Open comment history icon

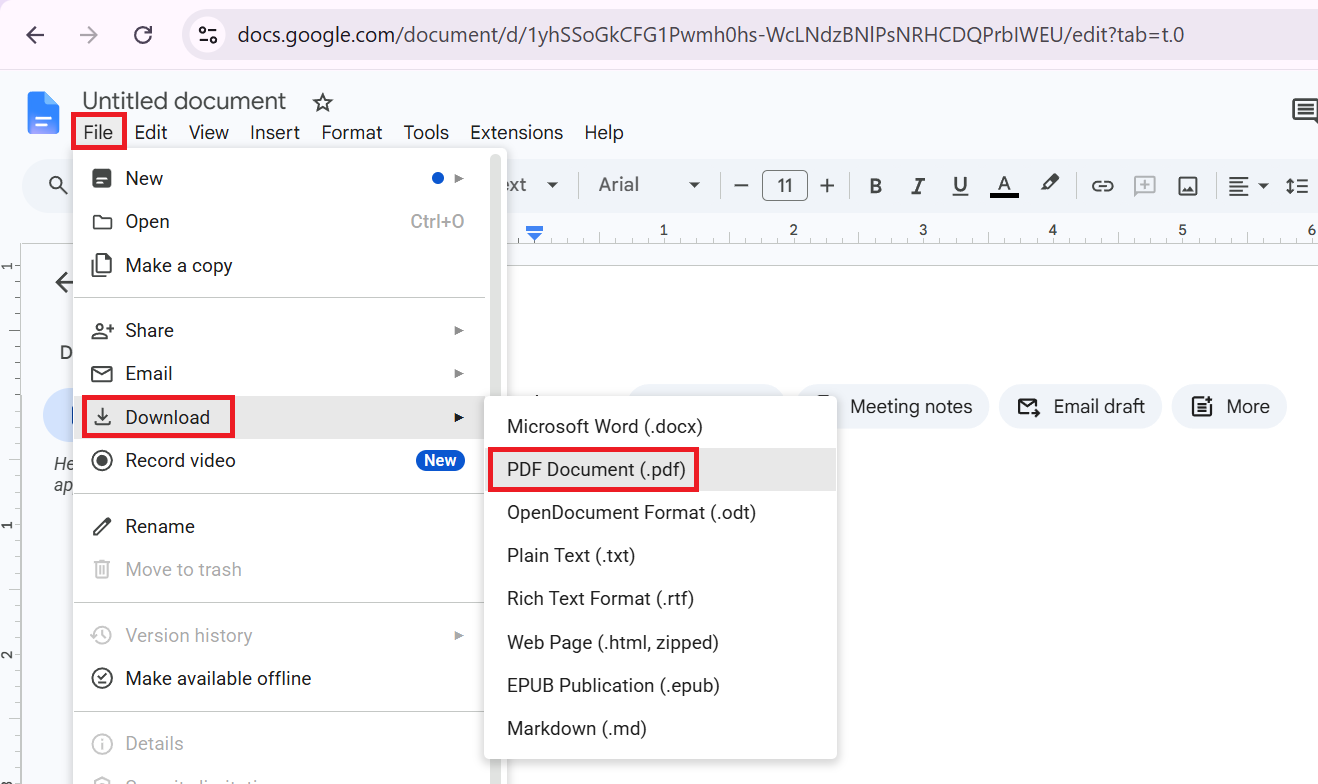tap(1304, 111)
